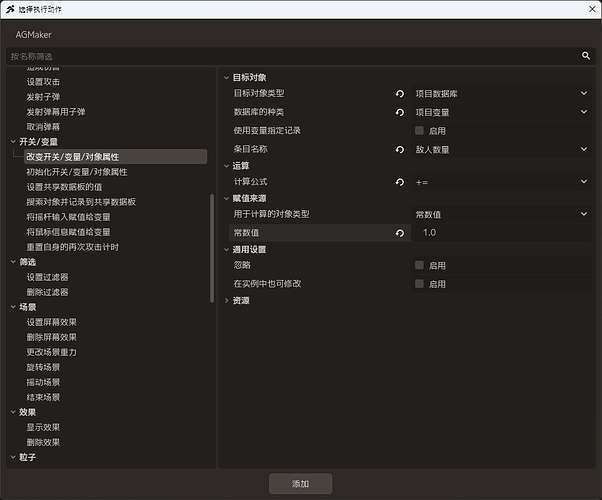Enable 在实例中也可修改 checkbox
The height and width of the screenshot is (500, 602).
click(419, 284)
